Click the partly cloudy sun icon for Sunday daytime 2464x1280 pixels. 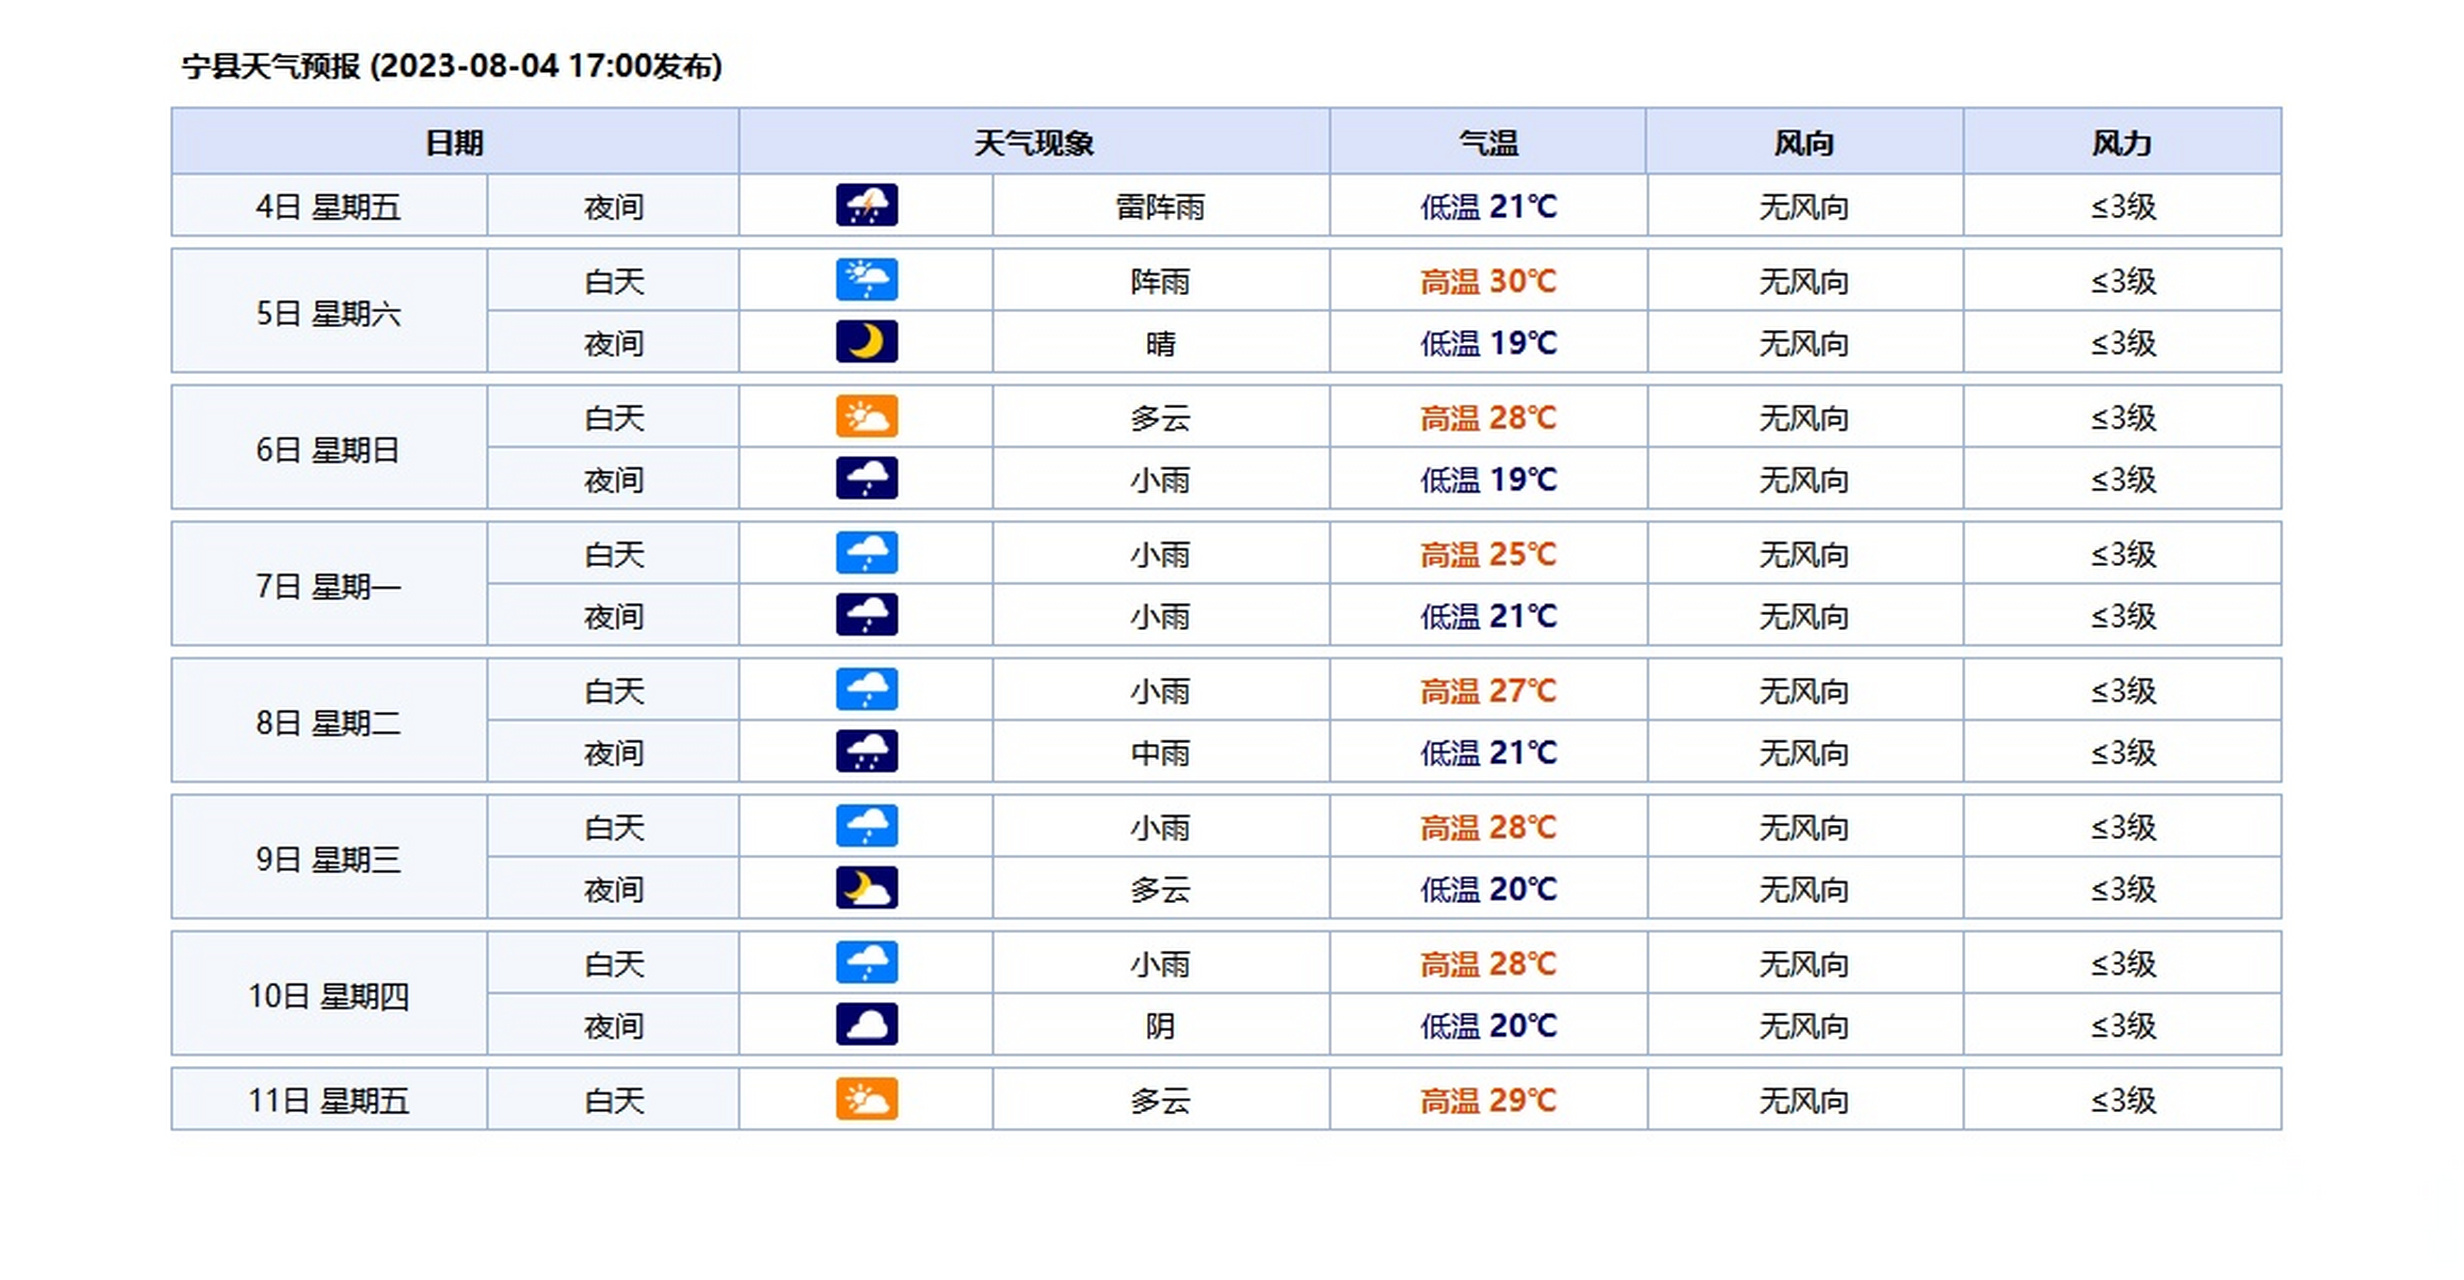point(866,417)
